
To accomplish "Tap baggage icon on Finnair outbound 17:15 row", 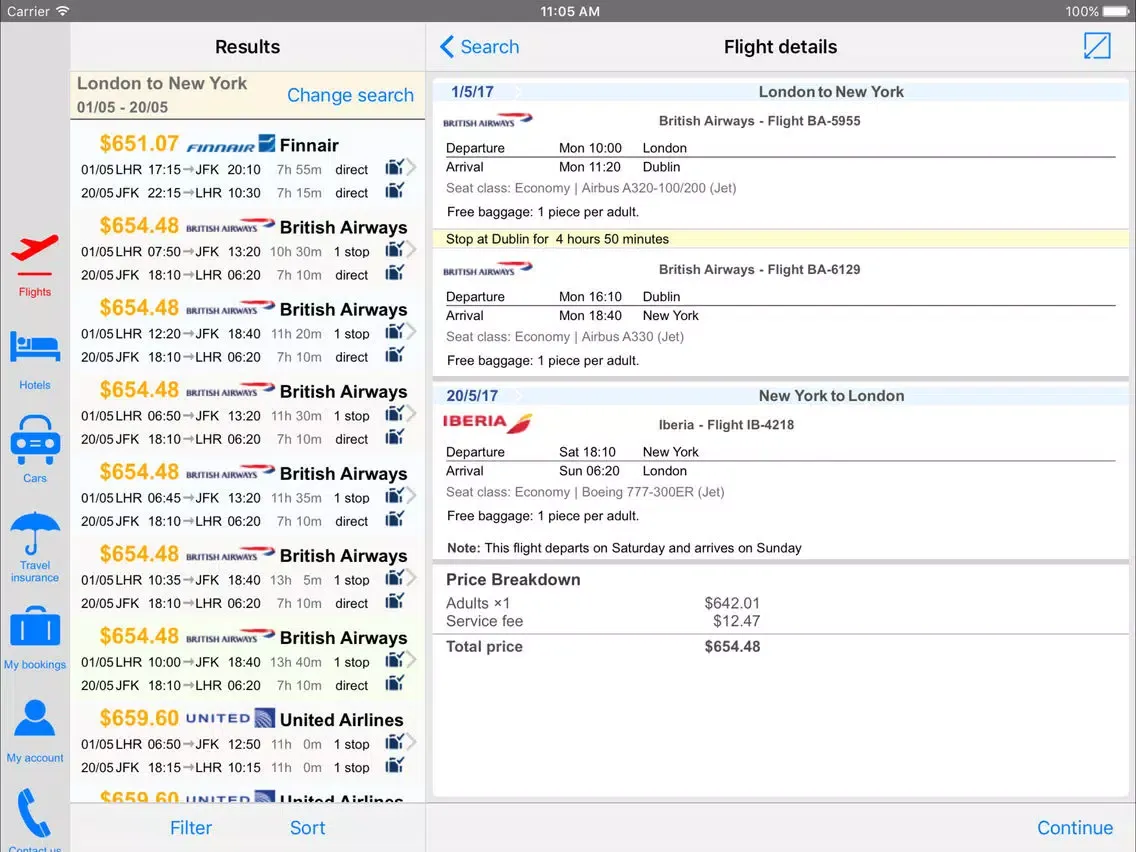I will tap(394, 167).
